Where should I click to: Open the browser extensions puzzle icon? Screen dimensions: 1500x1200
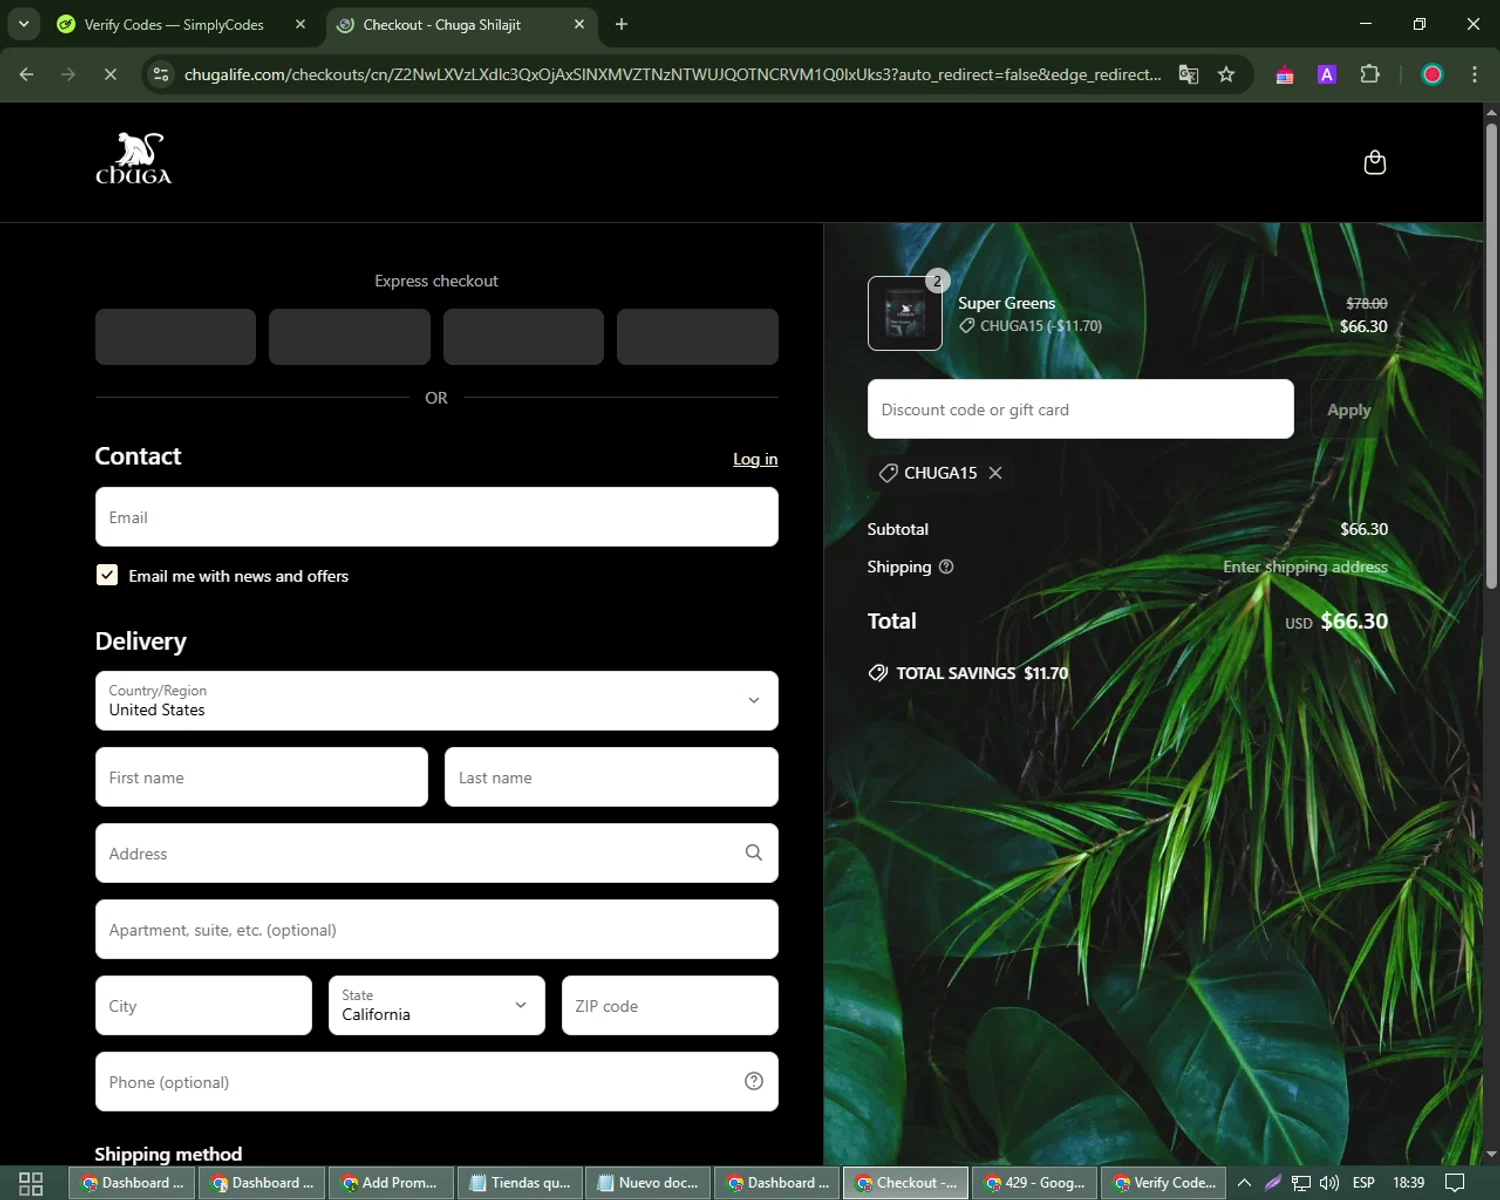tap(1370, 74)
